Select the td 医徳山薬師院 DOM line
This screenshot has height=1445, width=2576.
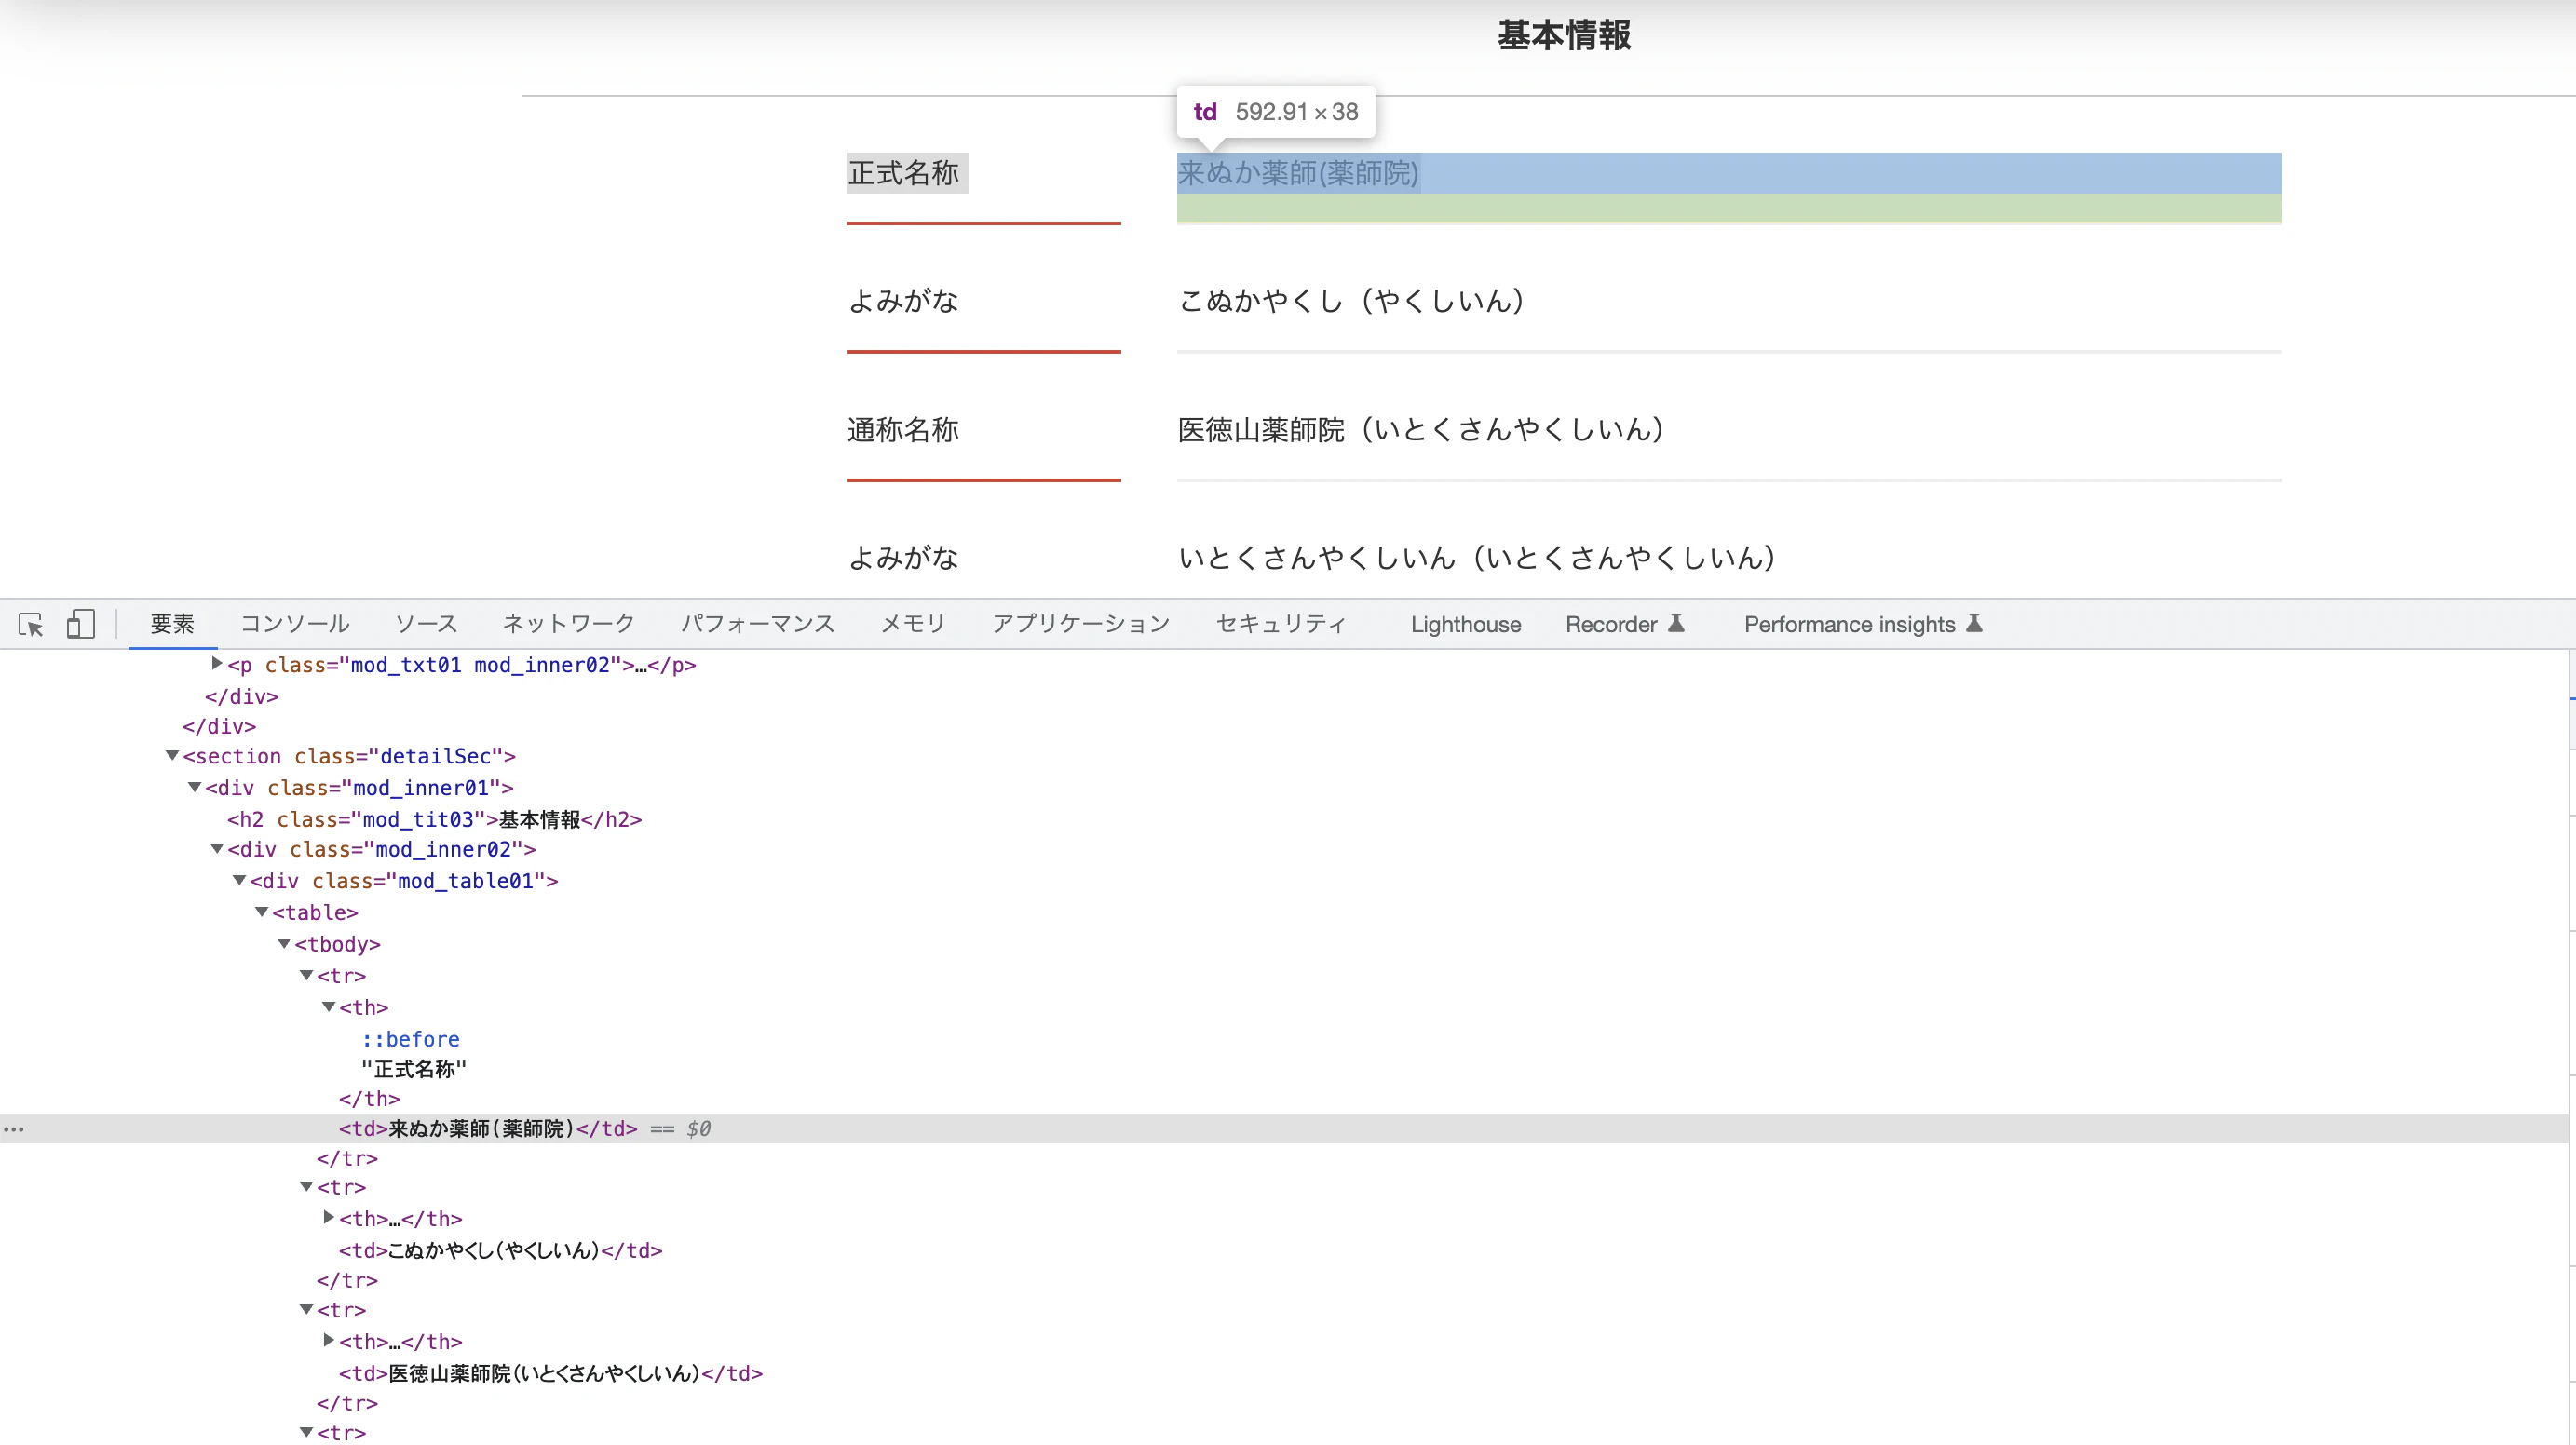(550, 1373)
